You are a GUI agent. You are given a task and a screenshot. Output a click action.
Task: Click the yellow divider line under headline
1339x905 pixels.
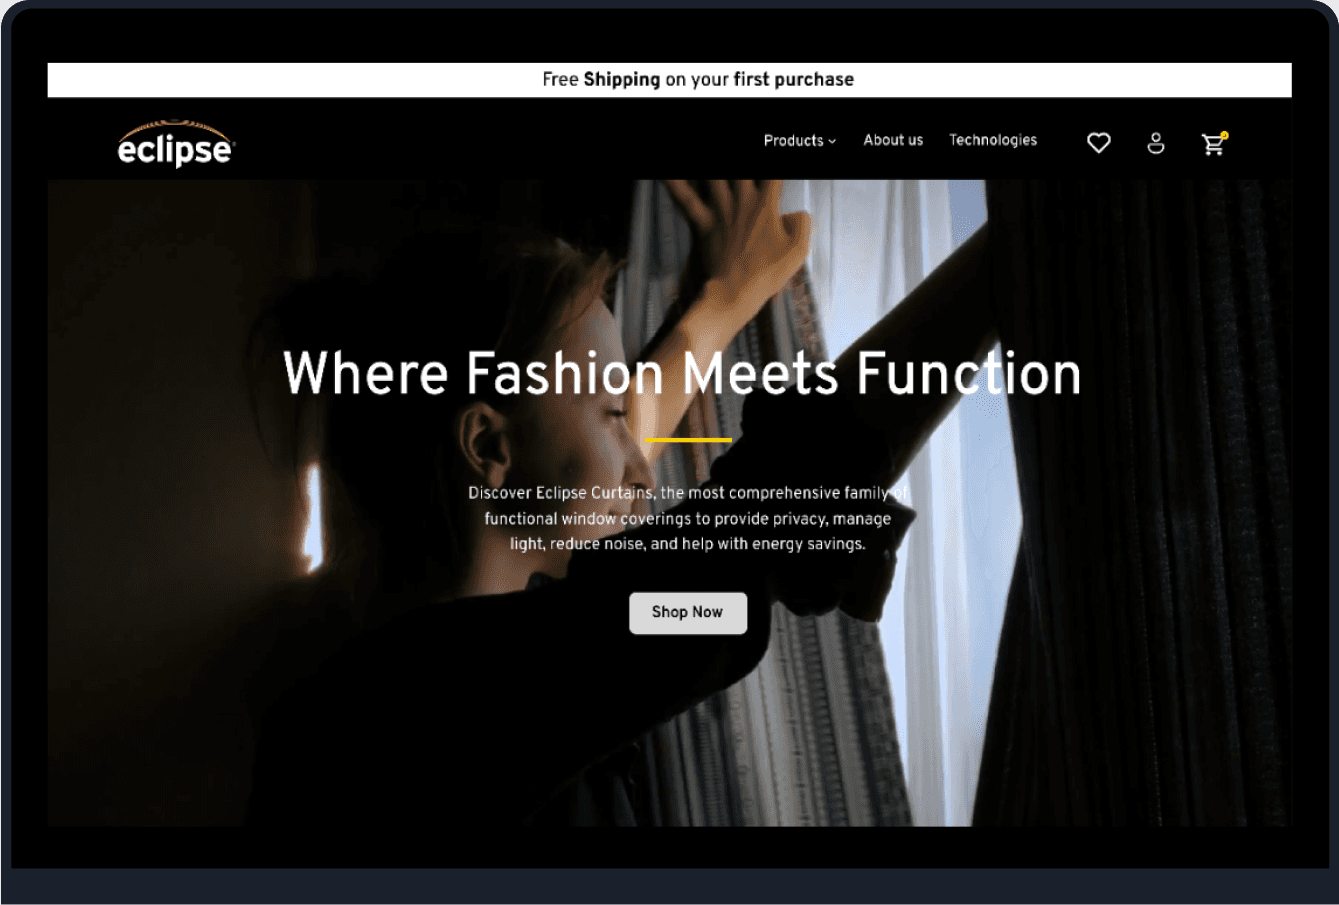click(x=689, y=440)
